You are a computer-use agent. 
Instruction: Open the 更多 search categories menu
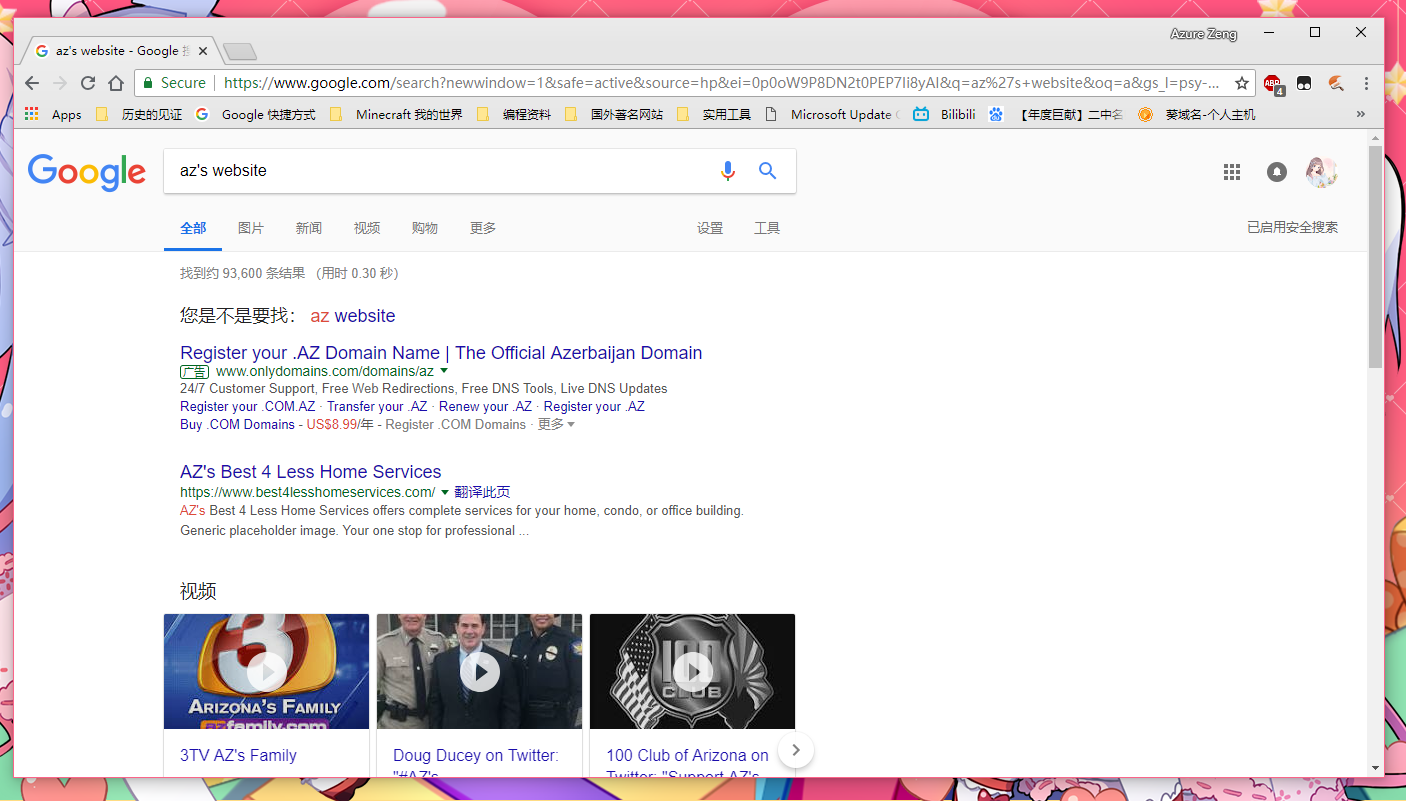point(483,228)
